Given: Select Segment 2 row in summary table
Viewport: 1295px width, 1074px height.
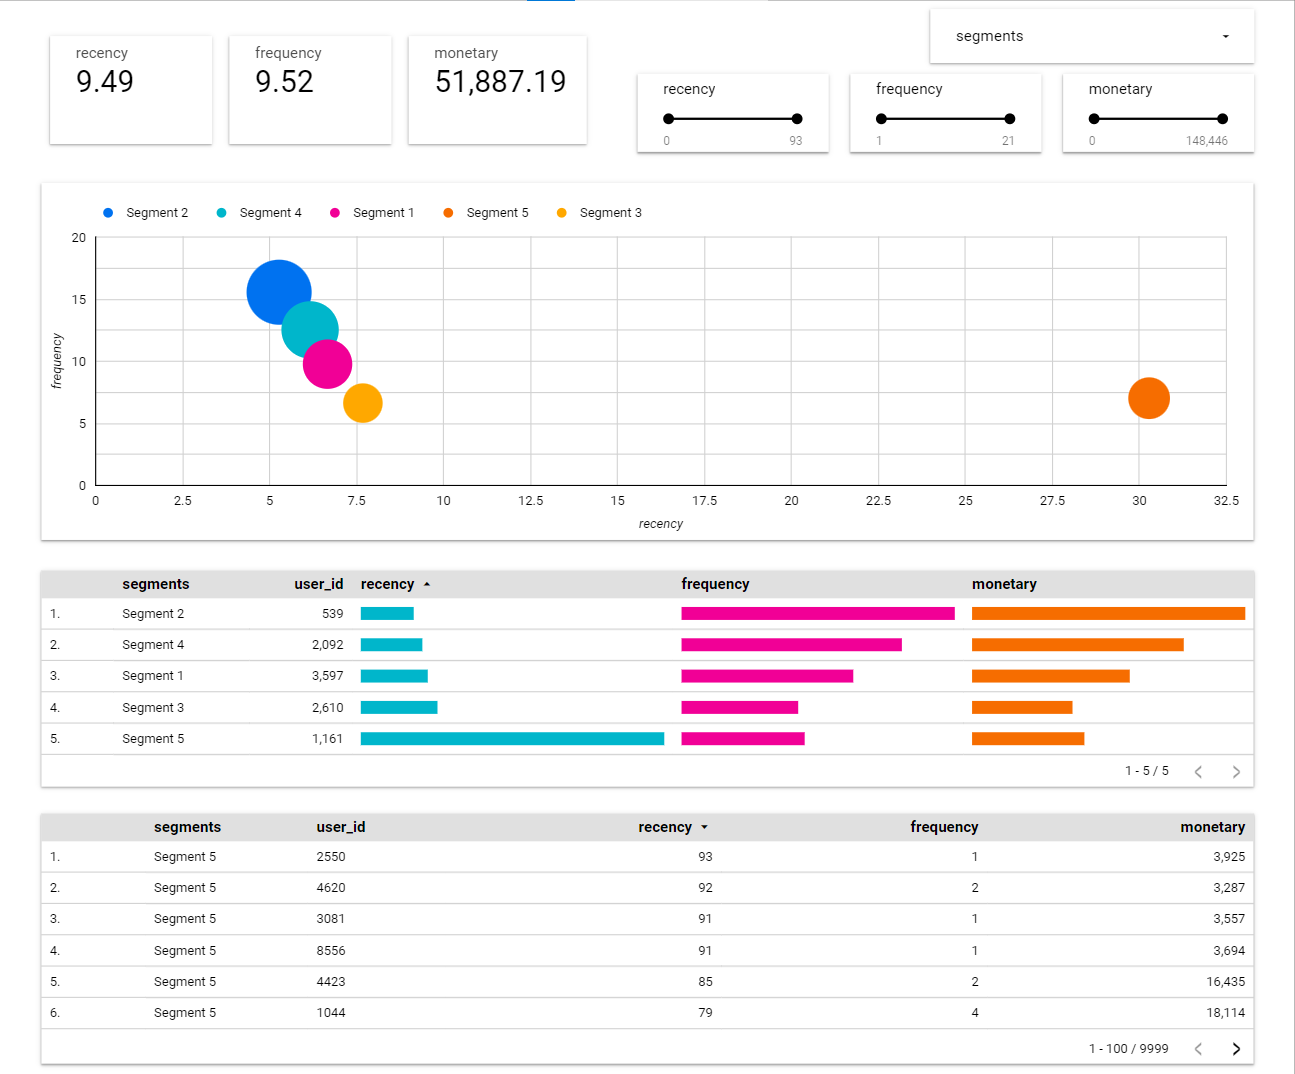Looking at the screenshot, I should point(647,614).
